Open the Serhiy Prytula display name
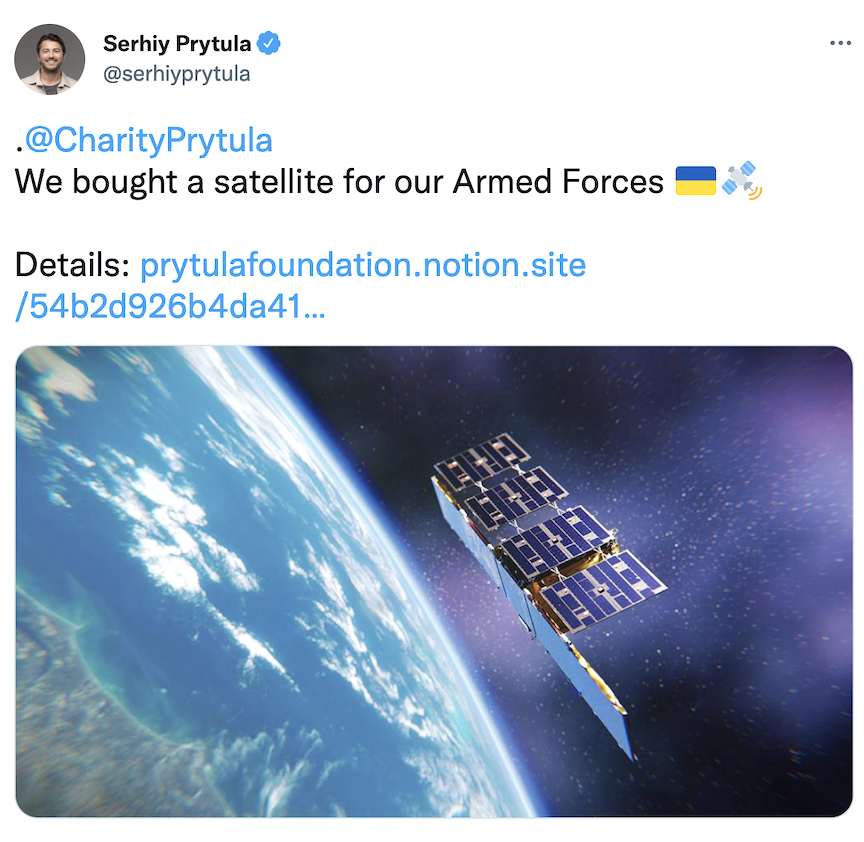This screenshot has height=842, width=864. [177, 44]
